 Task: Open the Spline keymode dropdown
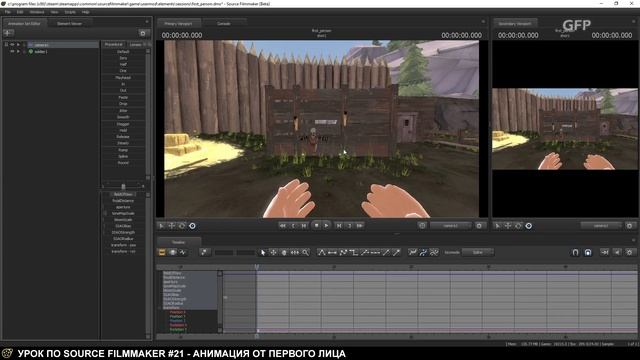click(x=478, y=253)
